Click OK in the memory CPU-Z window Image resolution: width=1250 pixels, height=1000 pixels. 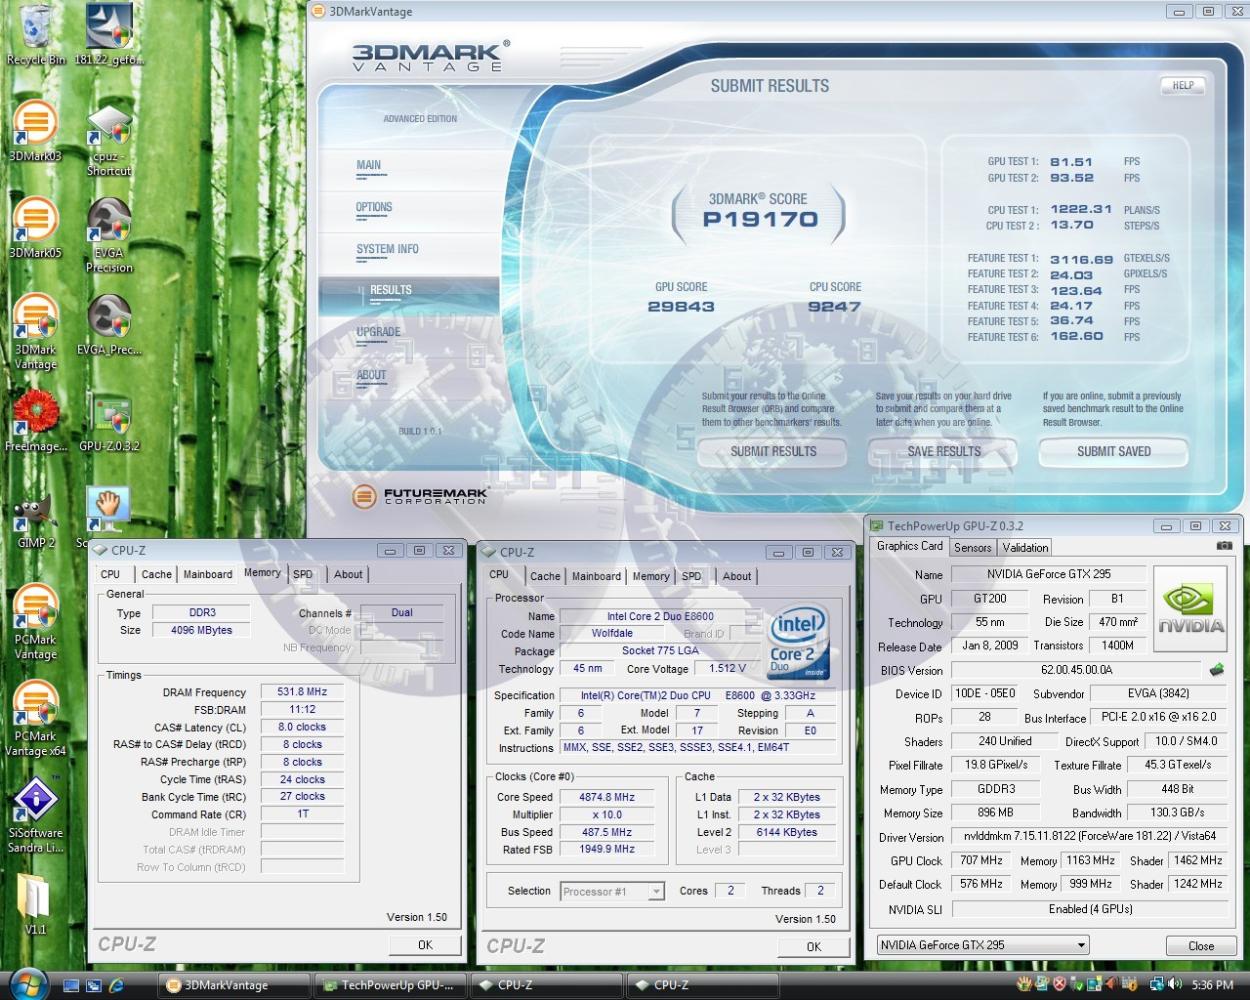click(x=425, y=945)
